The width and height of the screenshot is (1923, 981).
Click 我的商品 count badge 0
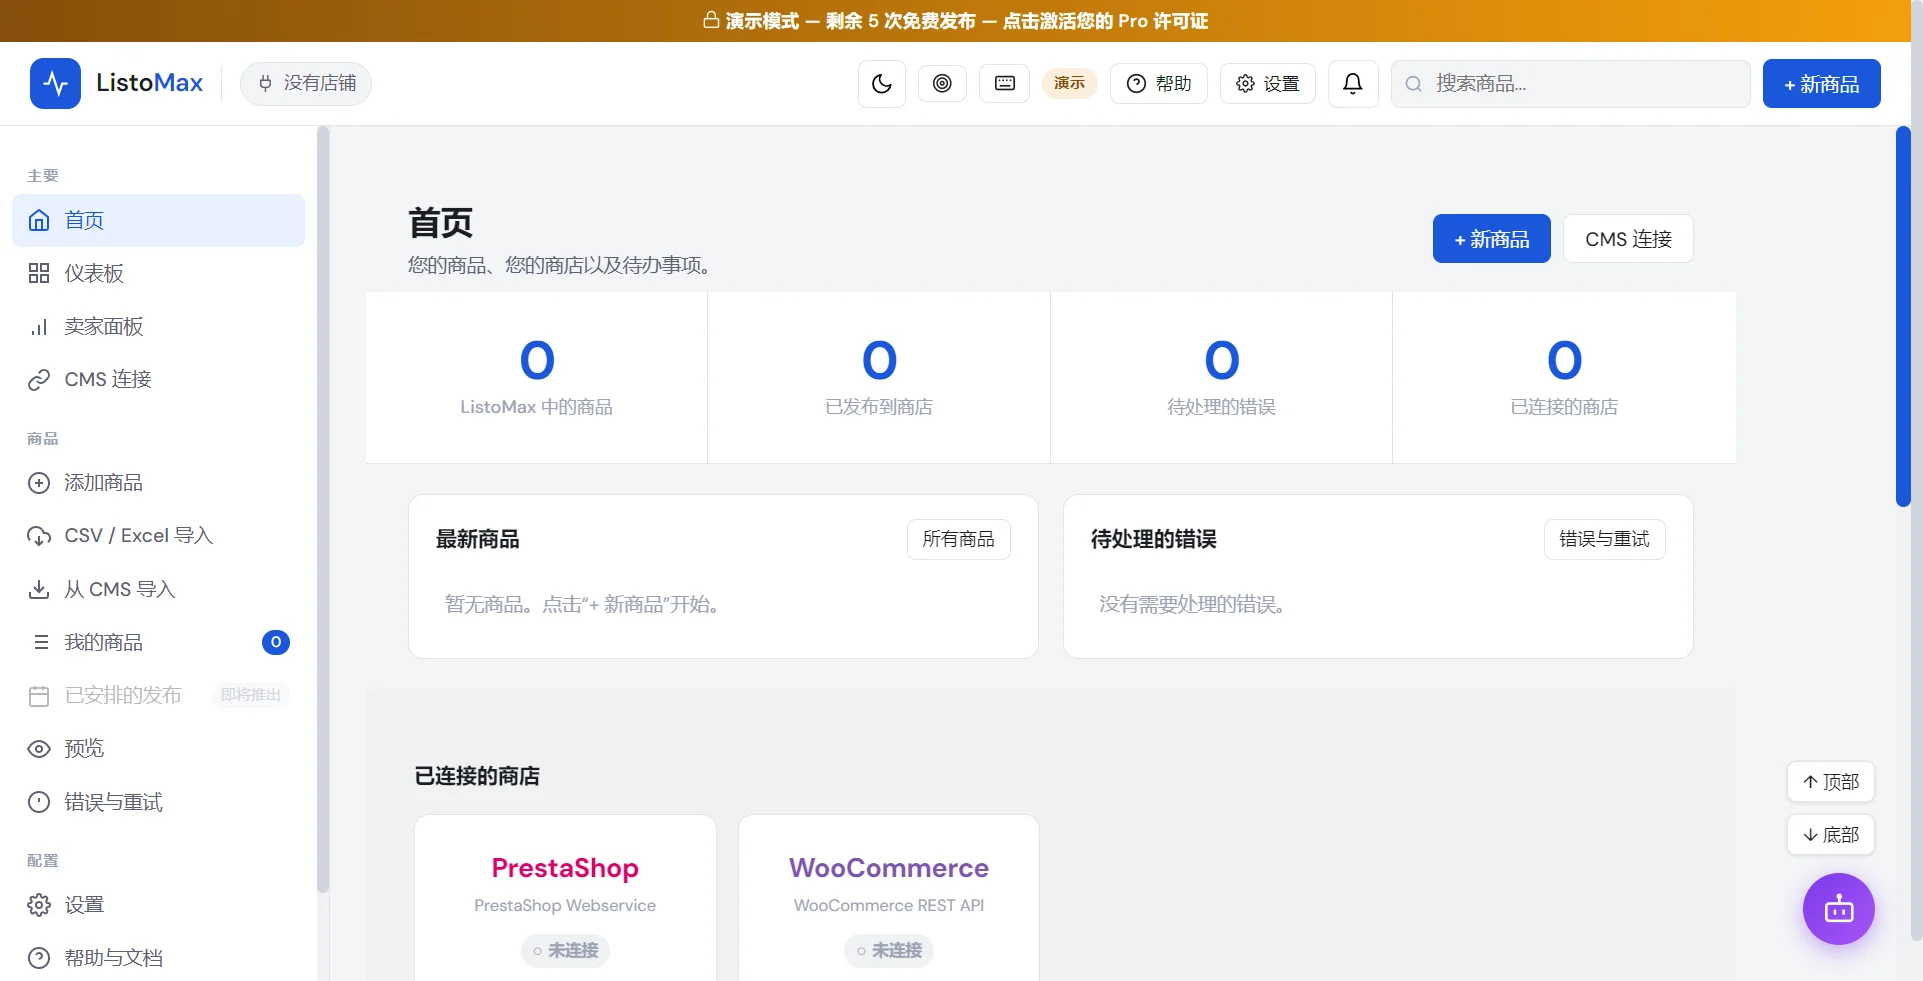pos(276,642)
